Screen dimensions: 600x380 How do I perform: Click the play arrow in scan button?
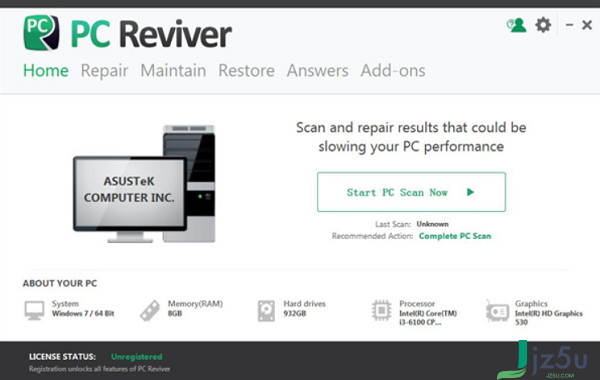tap(471, 192)
